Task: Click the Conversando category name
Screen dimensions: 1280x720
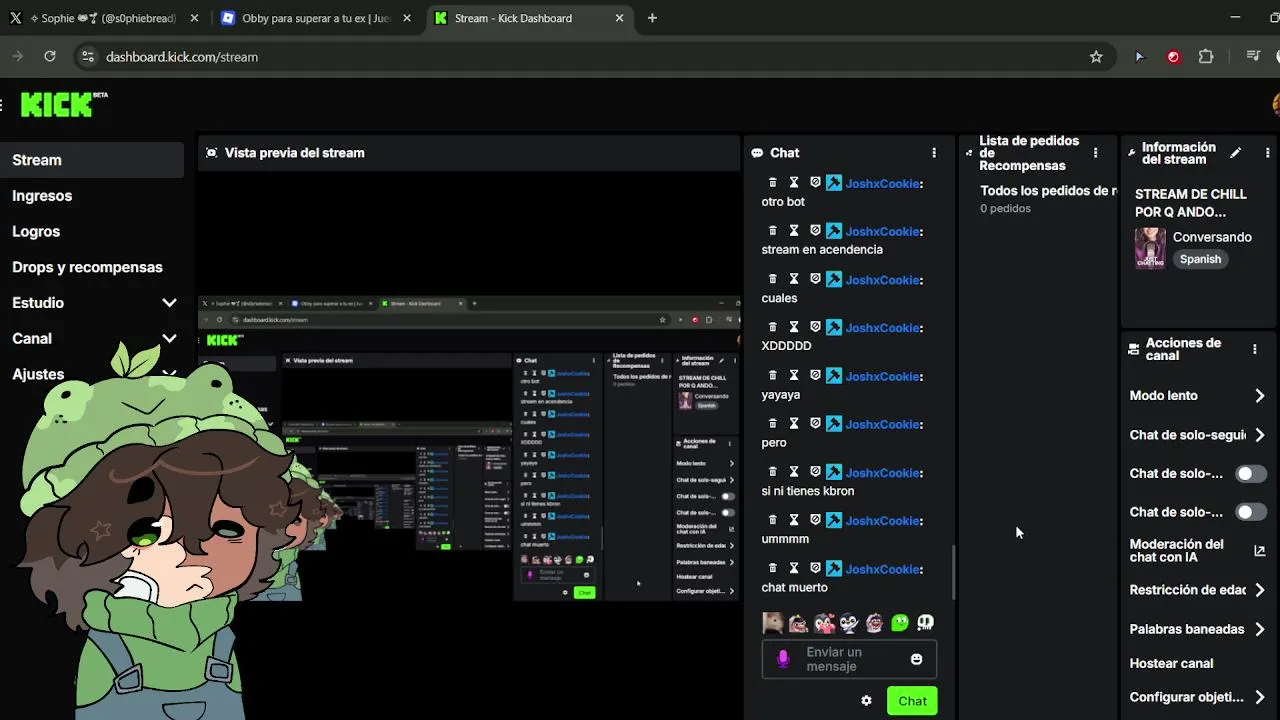Action: (1212, 237)
